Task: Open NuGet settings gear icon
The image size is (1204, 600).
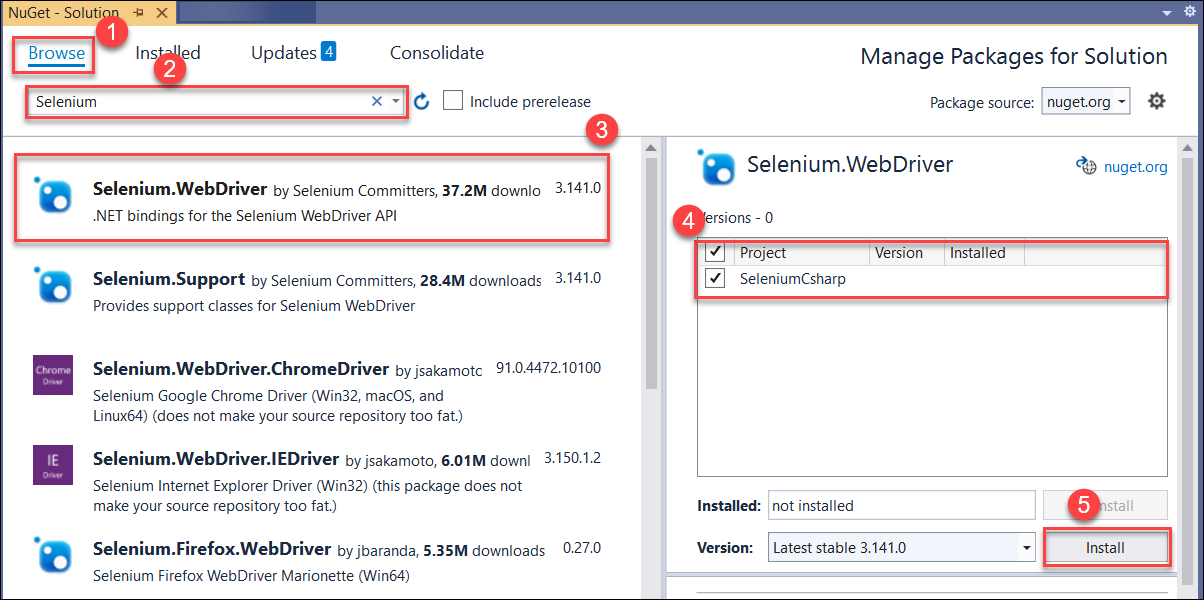Action: (x=1157, y=101)
